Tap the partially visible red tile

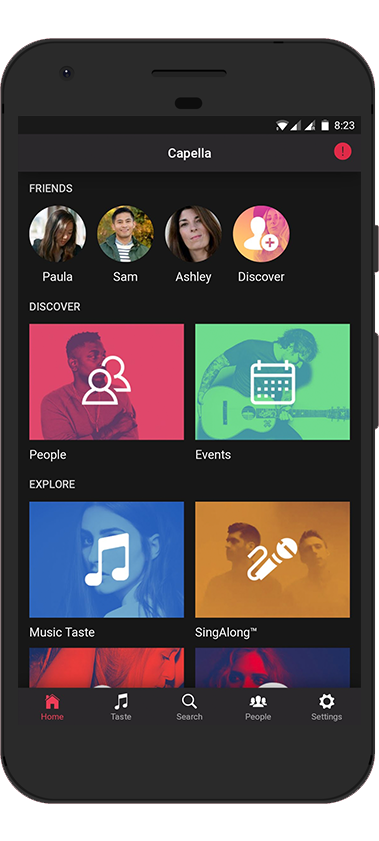(x=107, y=668)
